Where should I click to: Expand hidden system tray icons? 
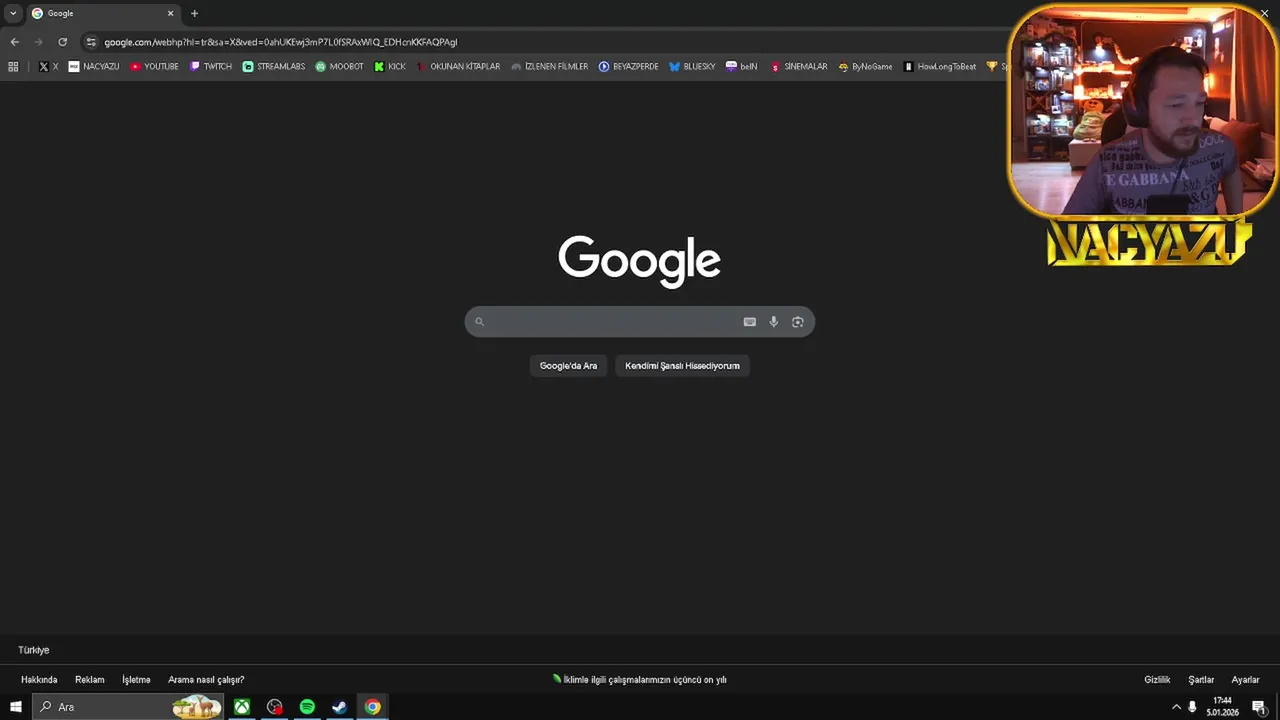(1176, 707)
